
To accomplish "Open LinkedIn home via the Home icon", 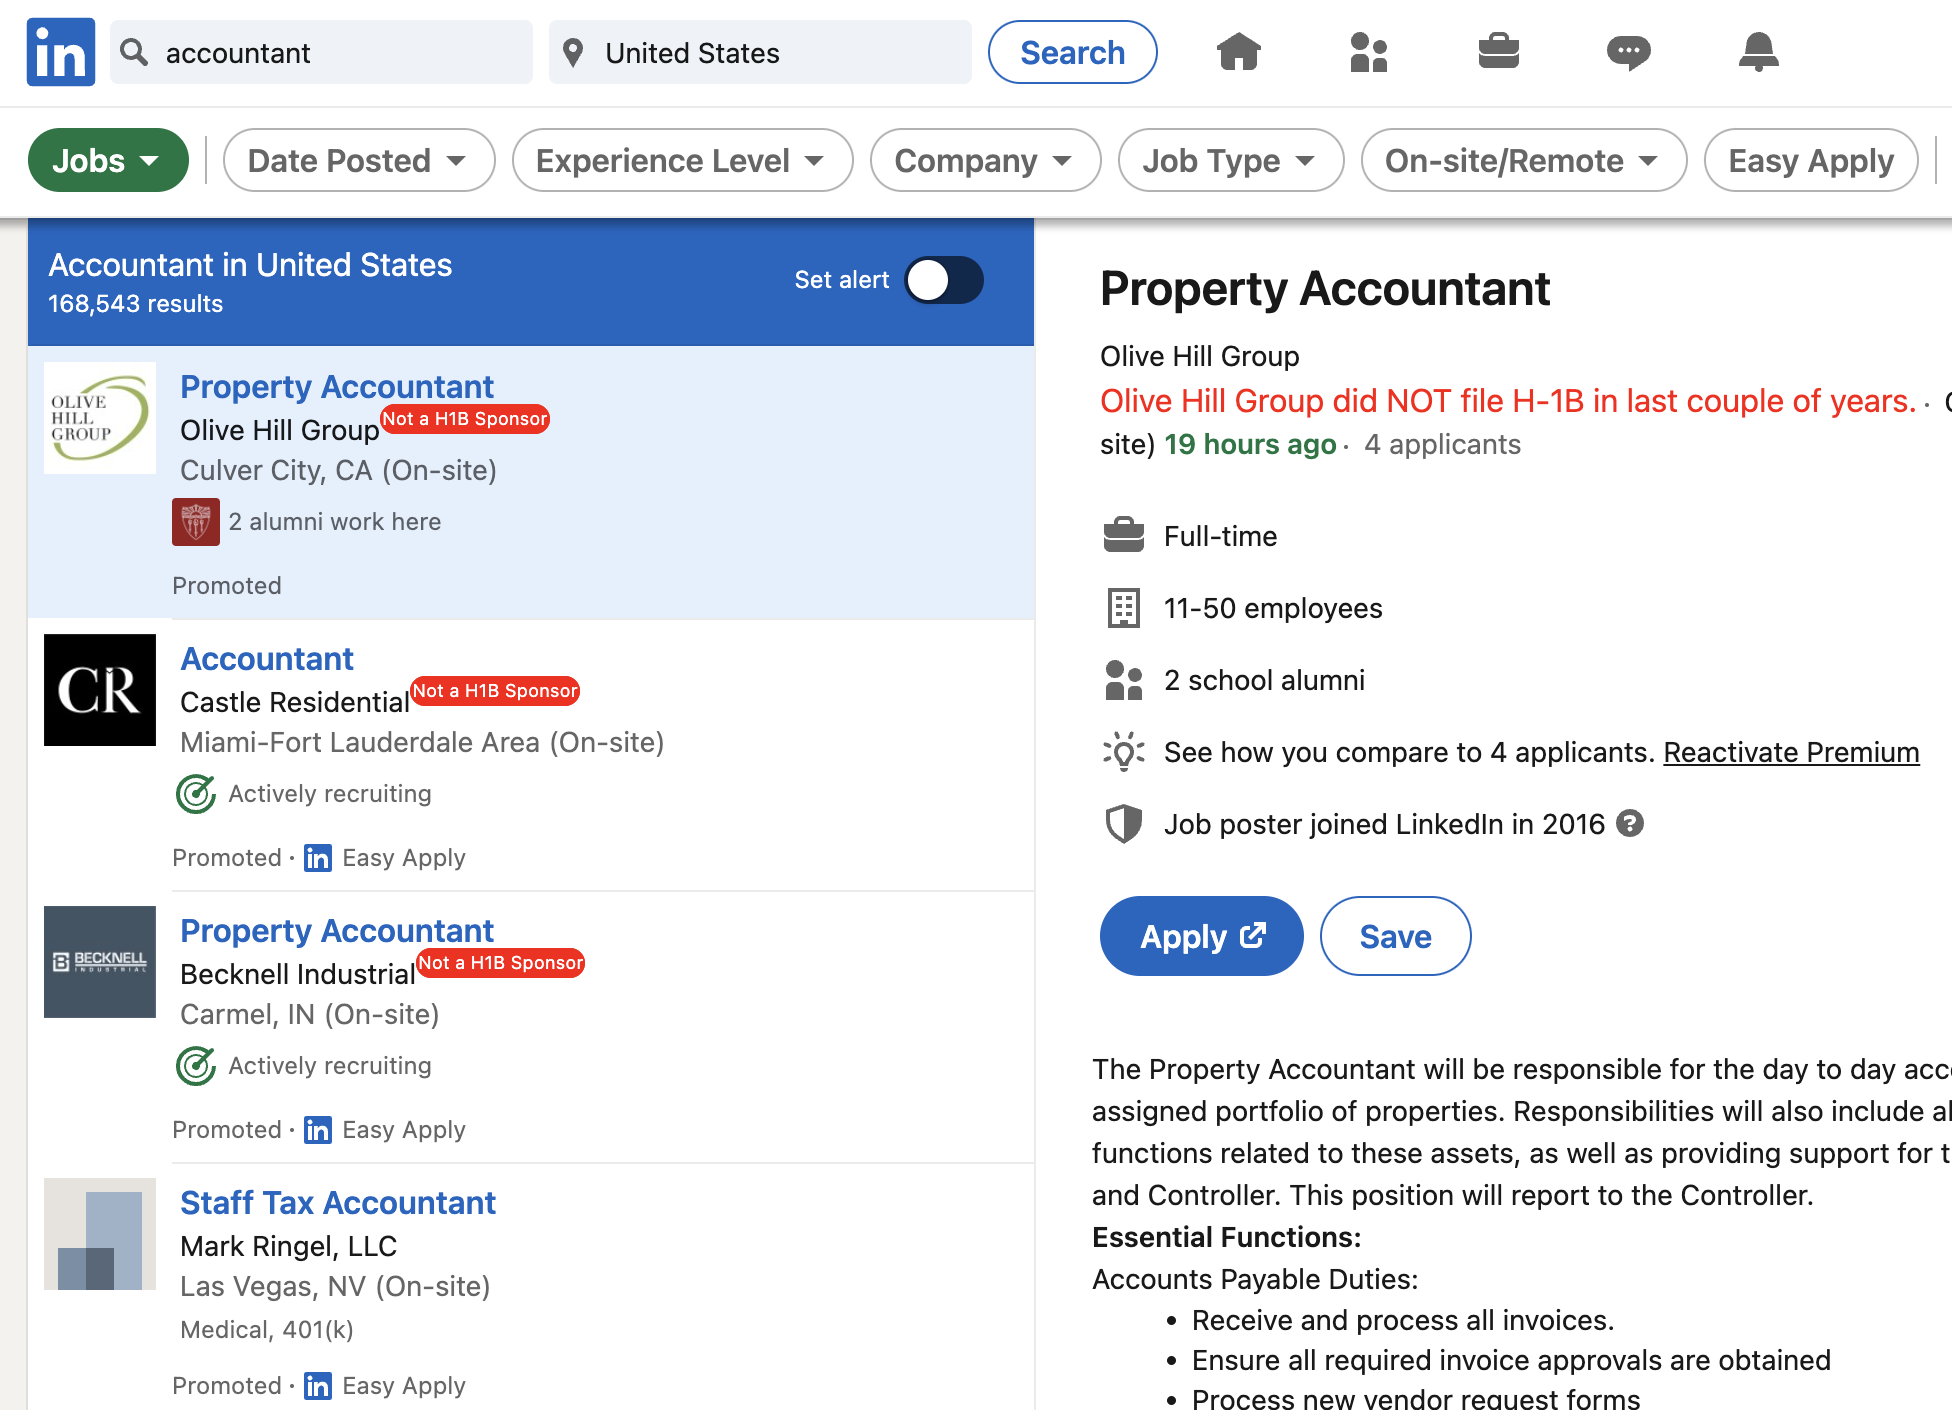I will (x=1239, y=52).
